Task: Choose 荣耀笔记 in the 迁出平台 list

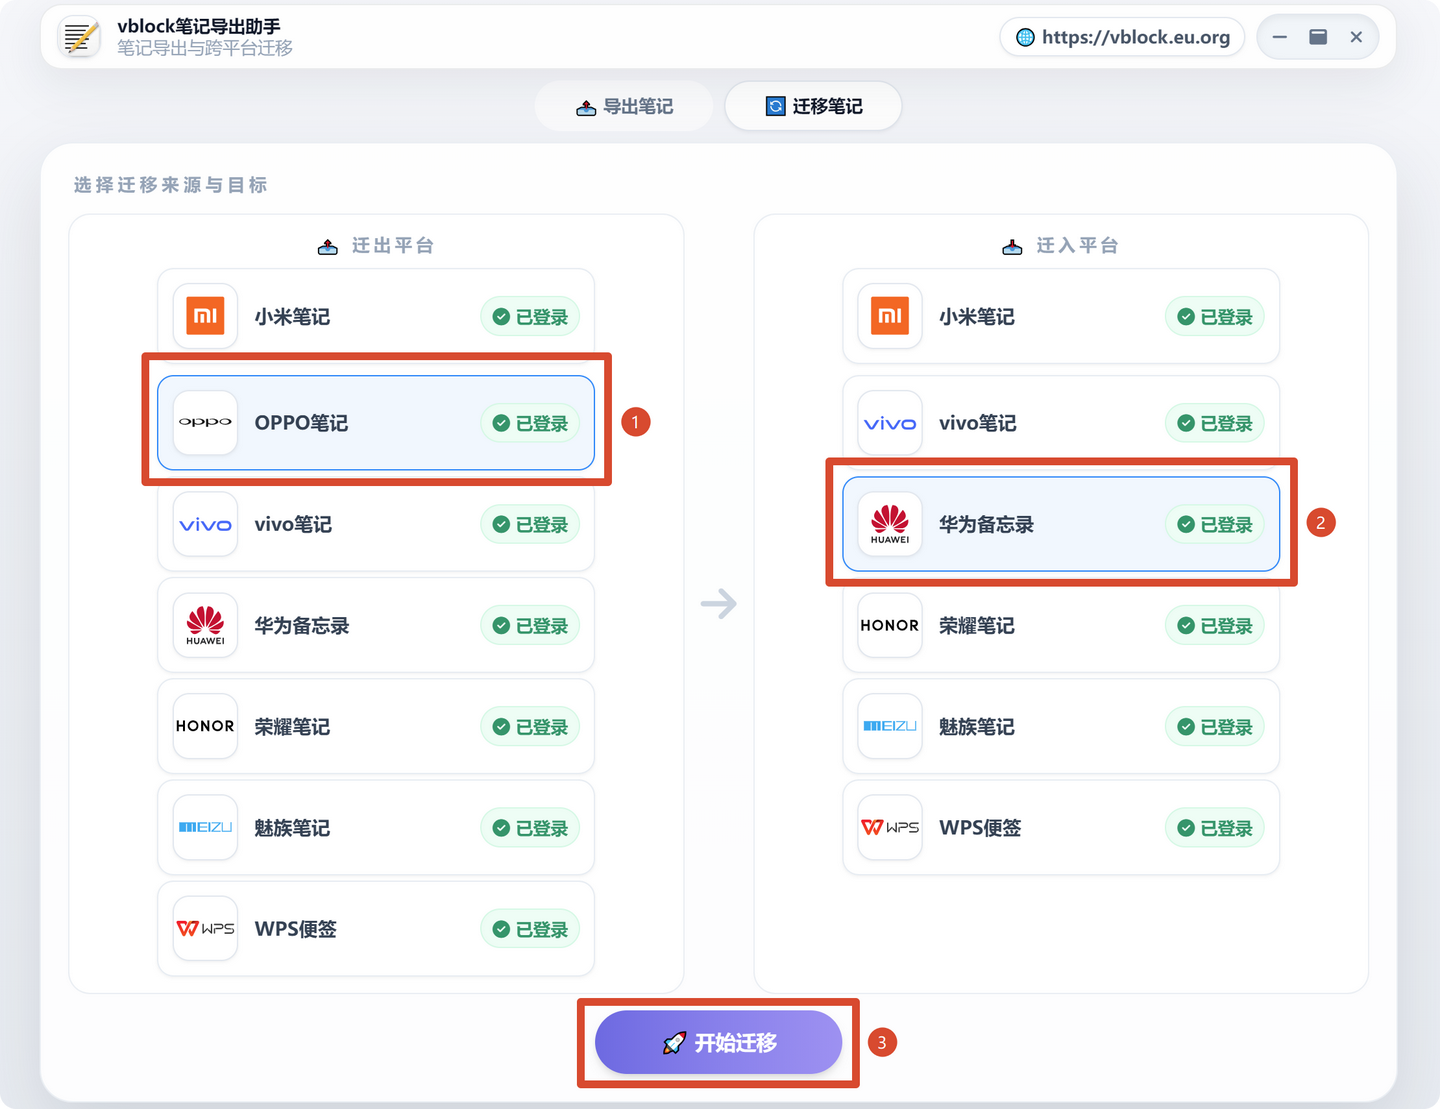Action: tap(376, 726)
